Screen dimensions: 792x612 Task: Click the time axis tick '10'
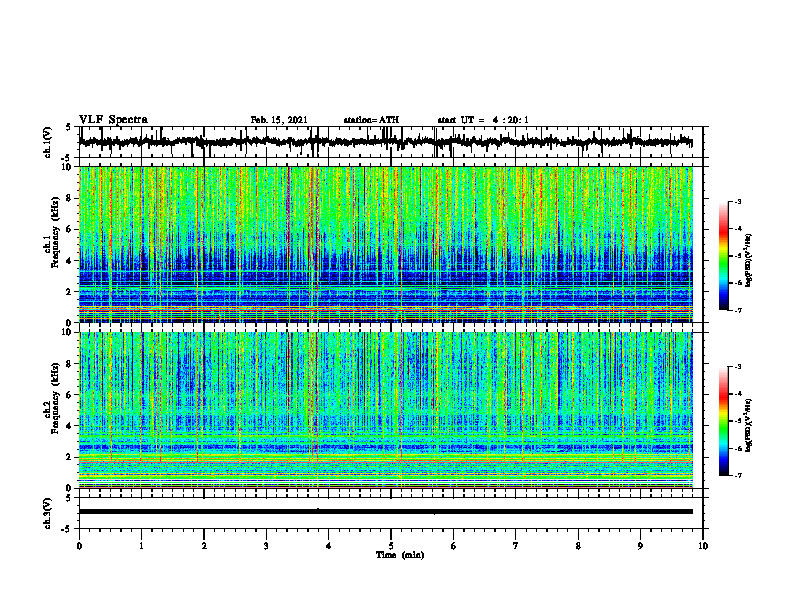(x=703, y=546)
